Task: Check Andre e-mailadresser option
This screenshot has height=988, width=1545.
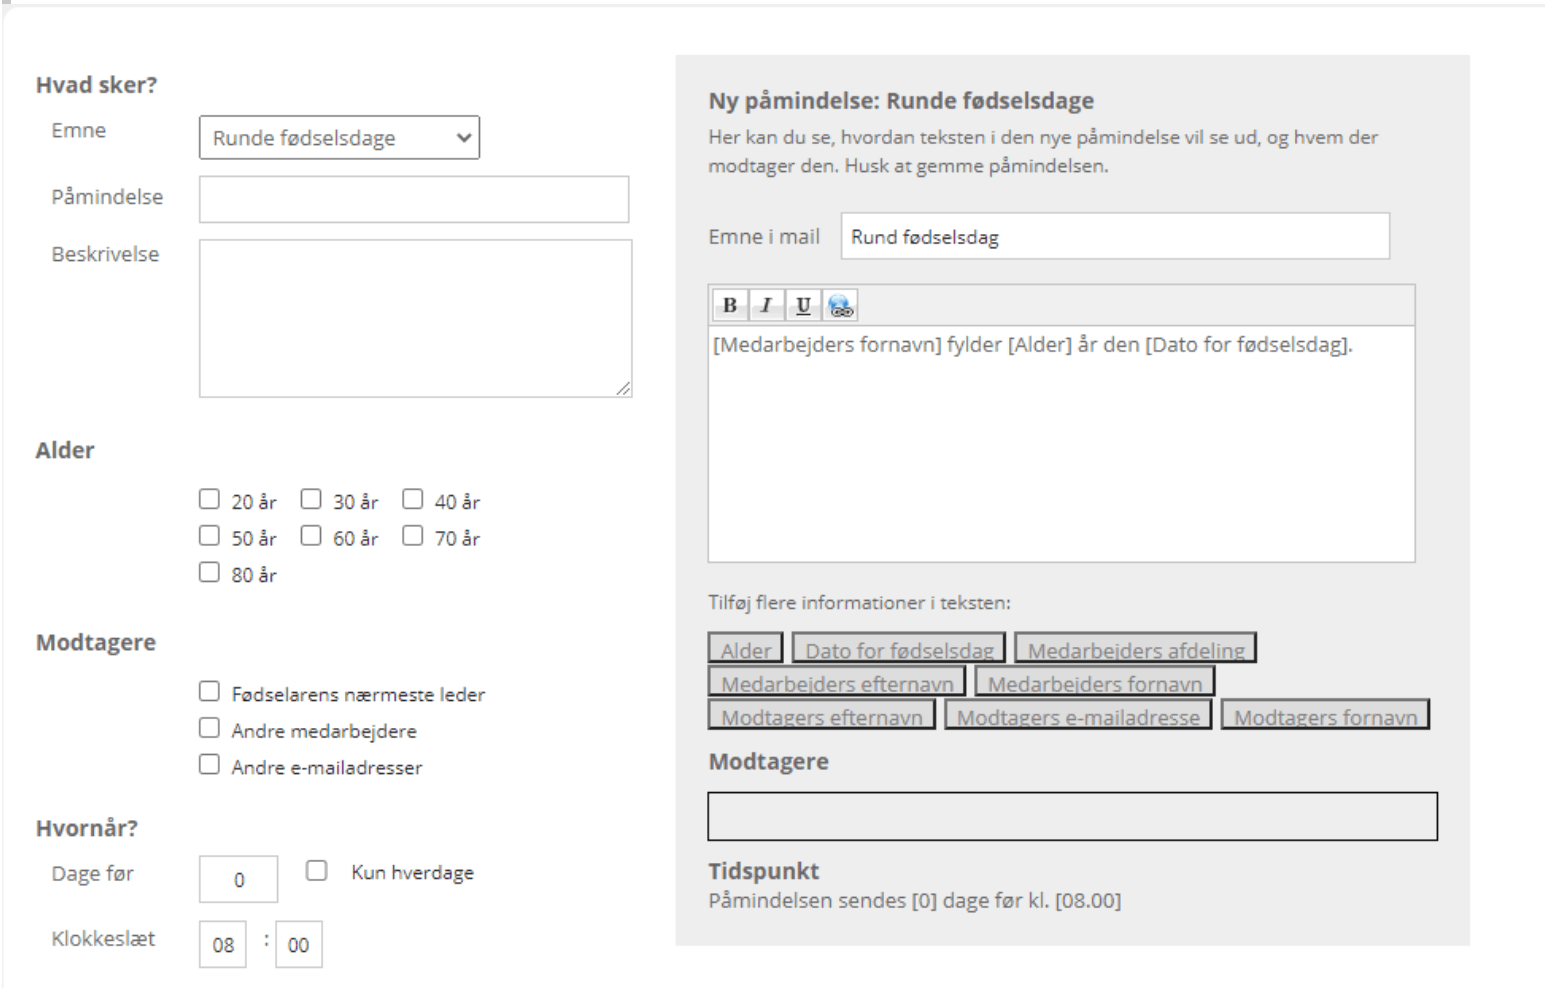Action: tap(209, 765)
